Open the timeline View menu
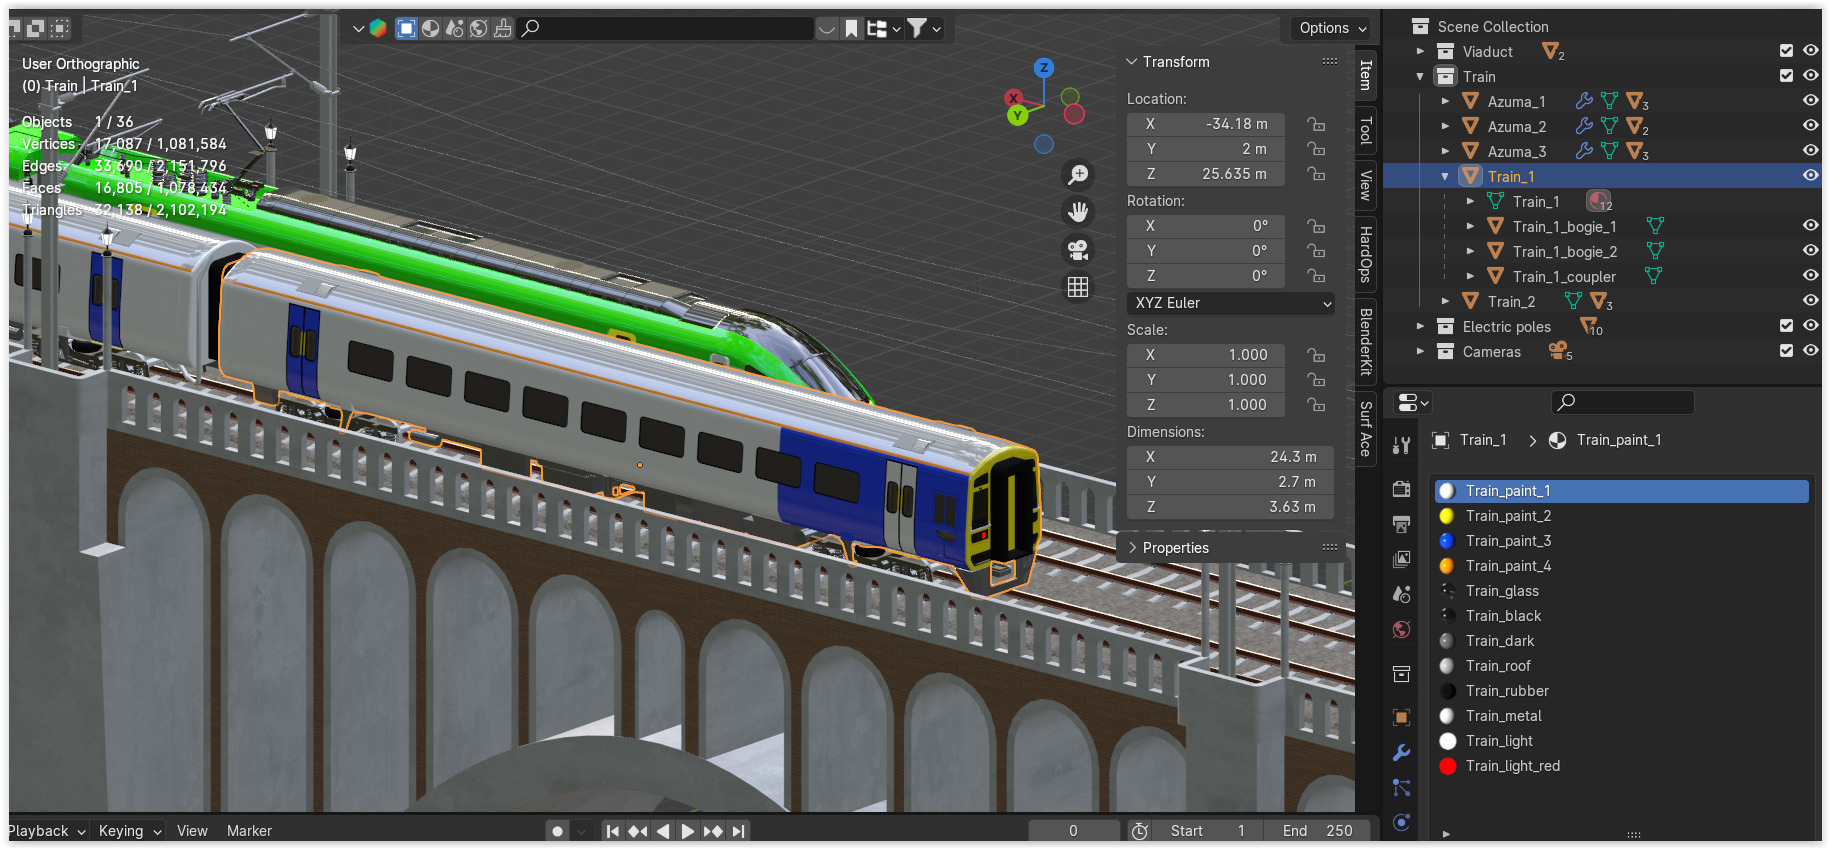This screenshot has height=849, width=1830. (192, 831)
